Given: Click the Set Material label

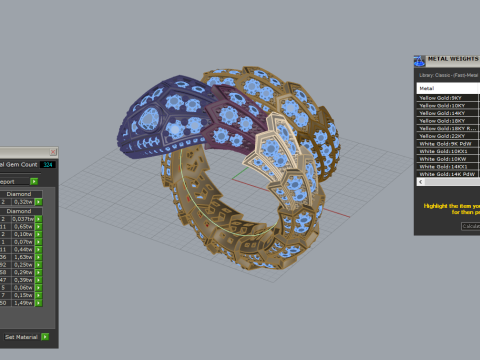Looking at the screenshot, I should 21,337.
